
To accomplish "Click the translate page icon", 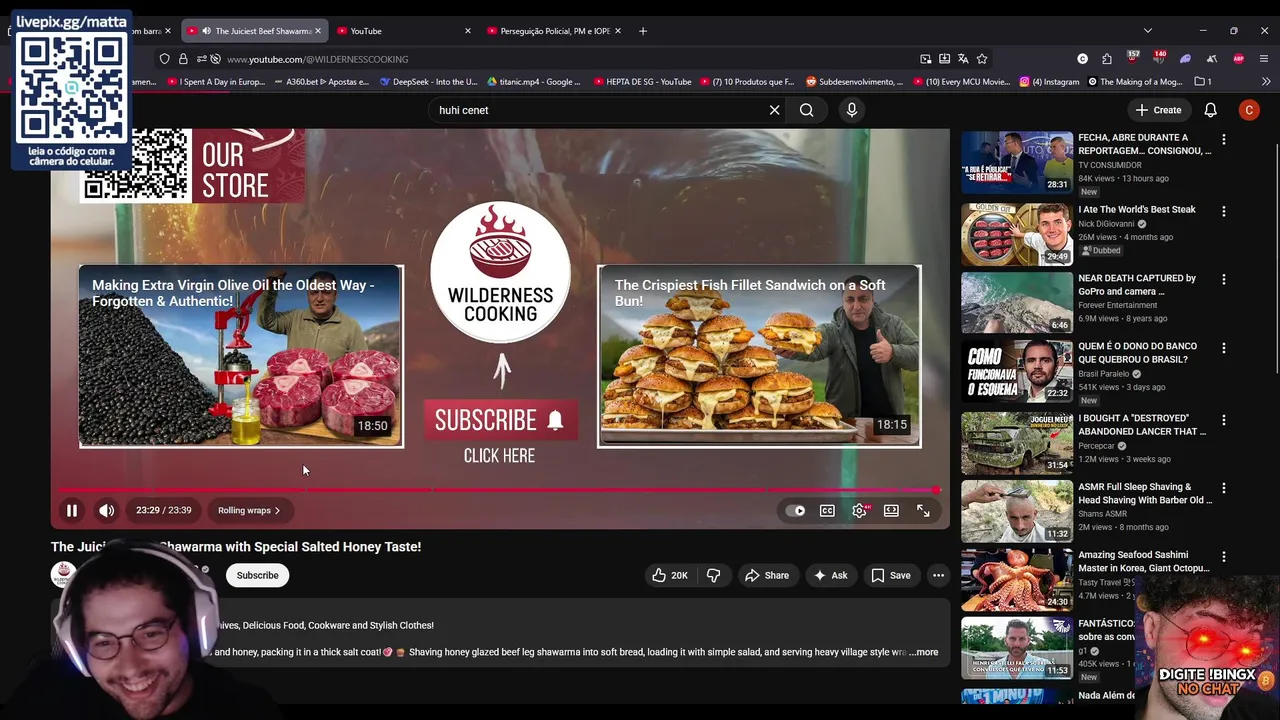I will click(x=963, y=59).
